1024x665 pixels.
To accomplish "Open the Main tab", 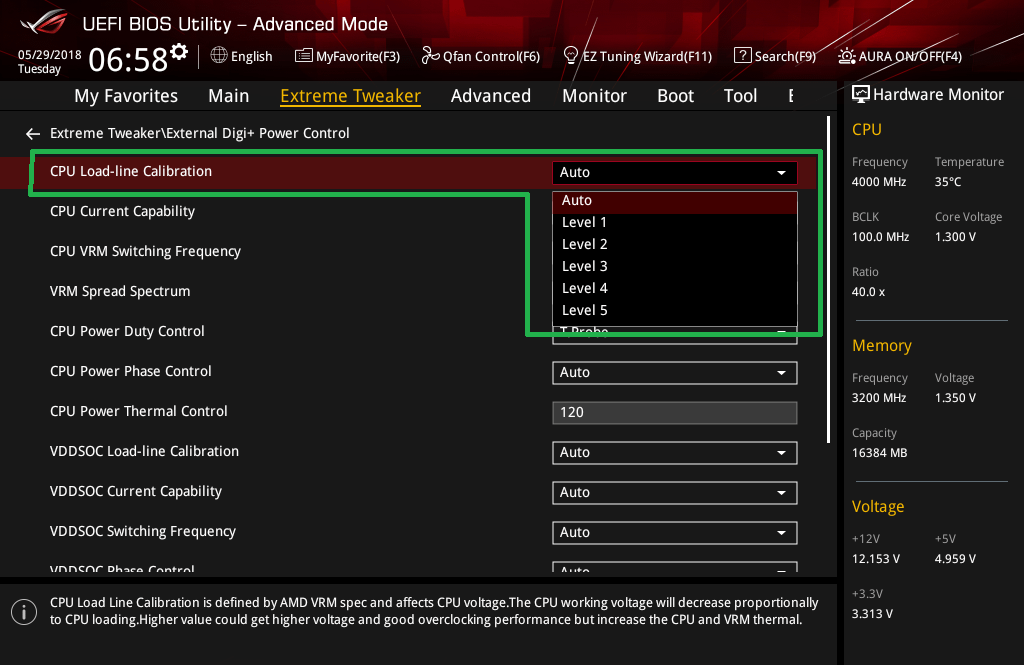I will (x=229, y=96).
